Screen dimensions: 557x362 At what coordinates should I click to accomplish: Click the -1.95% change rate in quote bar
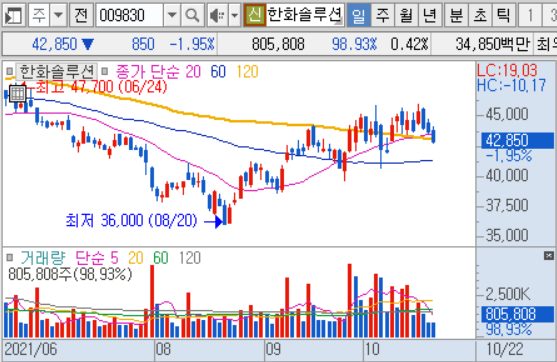(x=192, y=44)
